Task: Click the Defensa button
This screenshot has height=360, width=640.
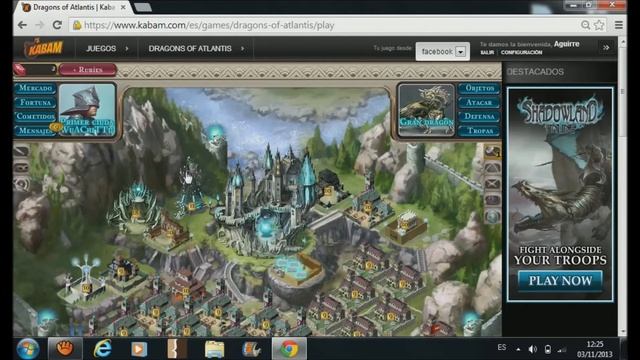Action: [479, 116]
